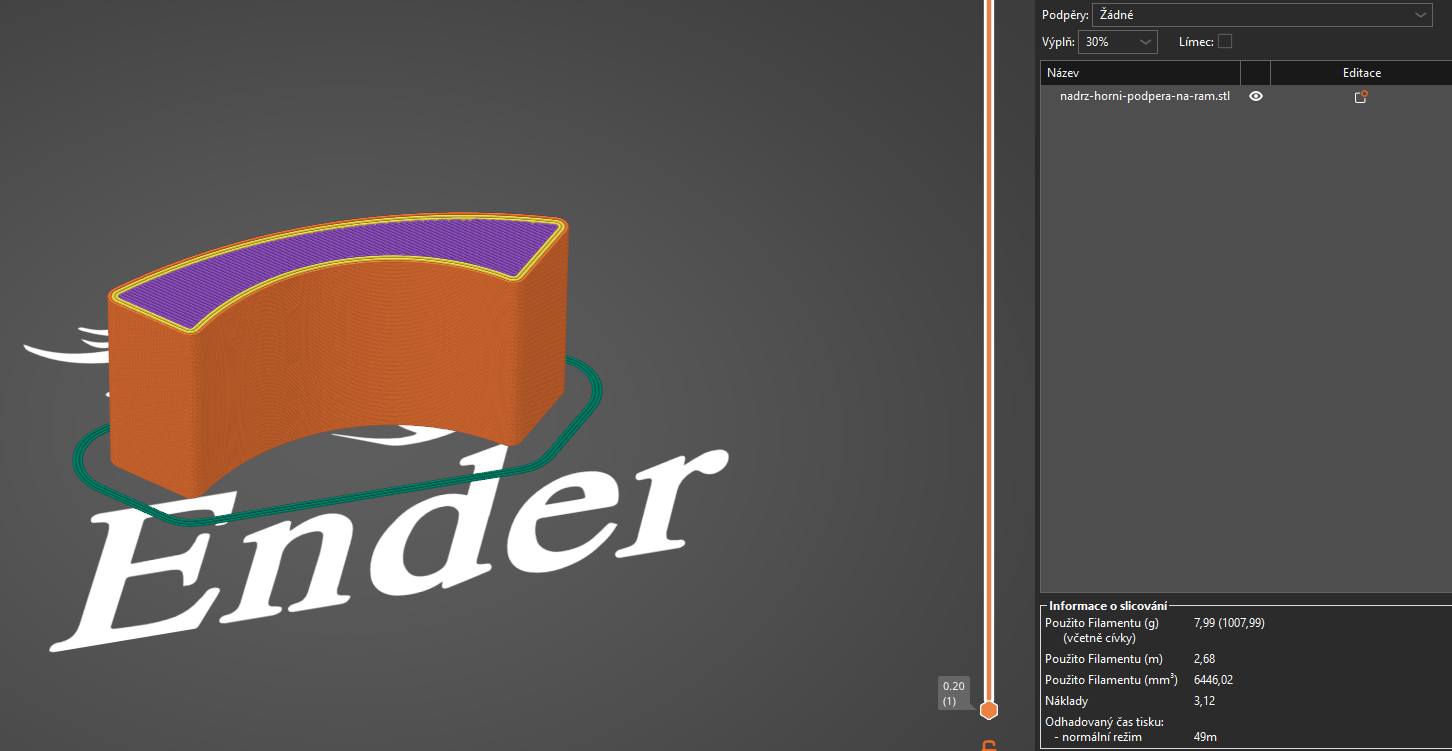Click the Náklady label
This screenshot has width=1452, height=751.
click(1066, 701)
